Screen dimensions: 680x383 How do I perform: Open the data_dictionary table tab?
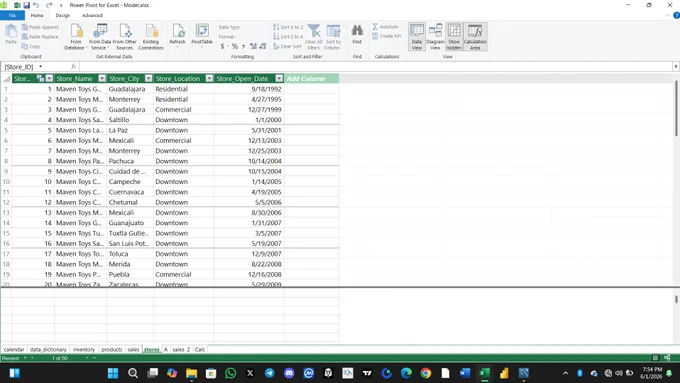click(48, 350)
